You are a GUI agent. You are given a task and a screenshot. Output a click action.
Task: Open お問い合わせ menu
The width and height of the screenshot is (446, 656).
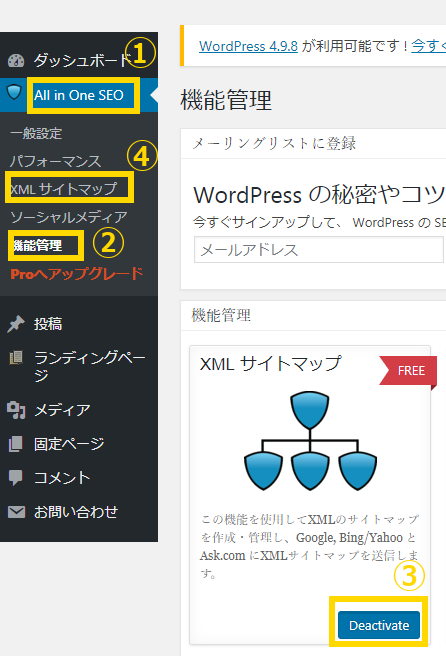76,512
